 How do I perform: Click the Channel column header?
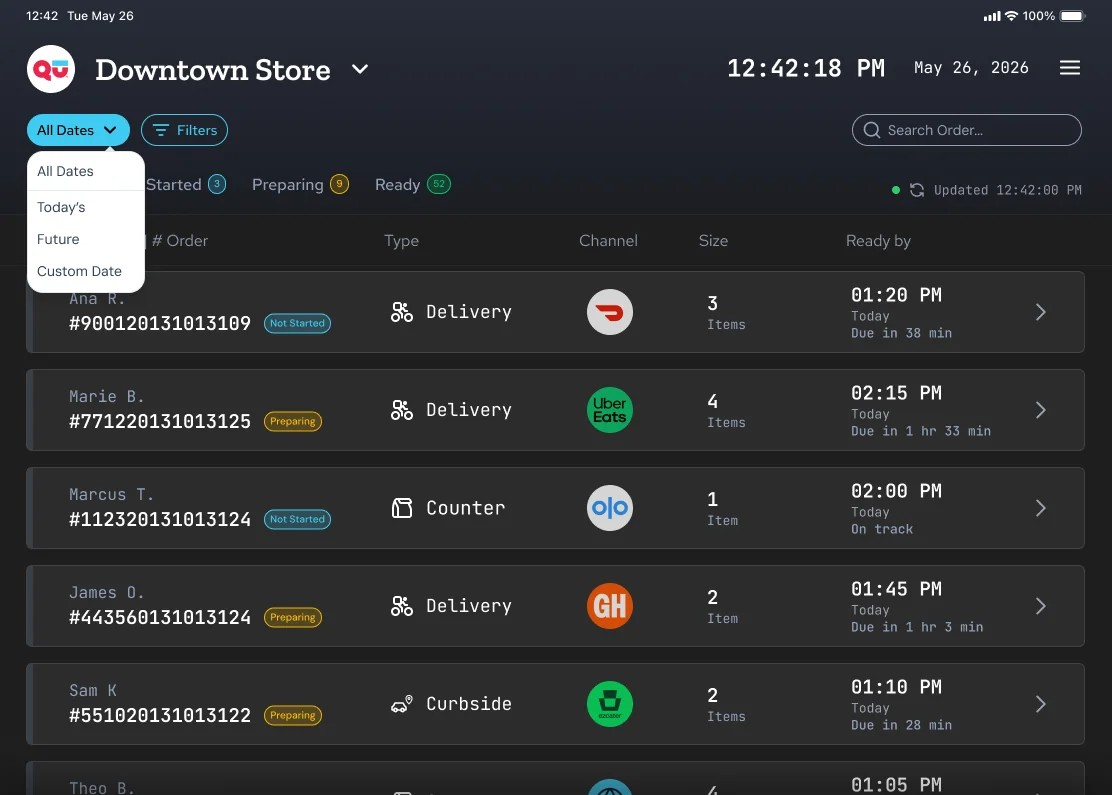tap(608, 240)
